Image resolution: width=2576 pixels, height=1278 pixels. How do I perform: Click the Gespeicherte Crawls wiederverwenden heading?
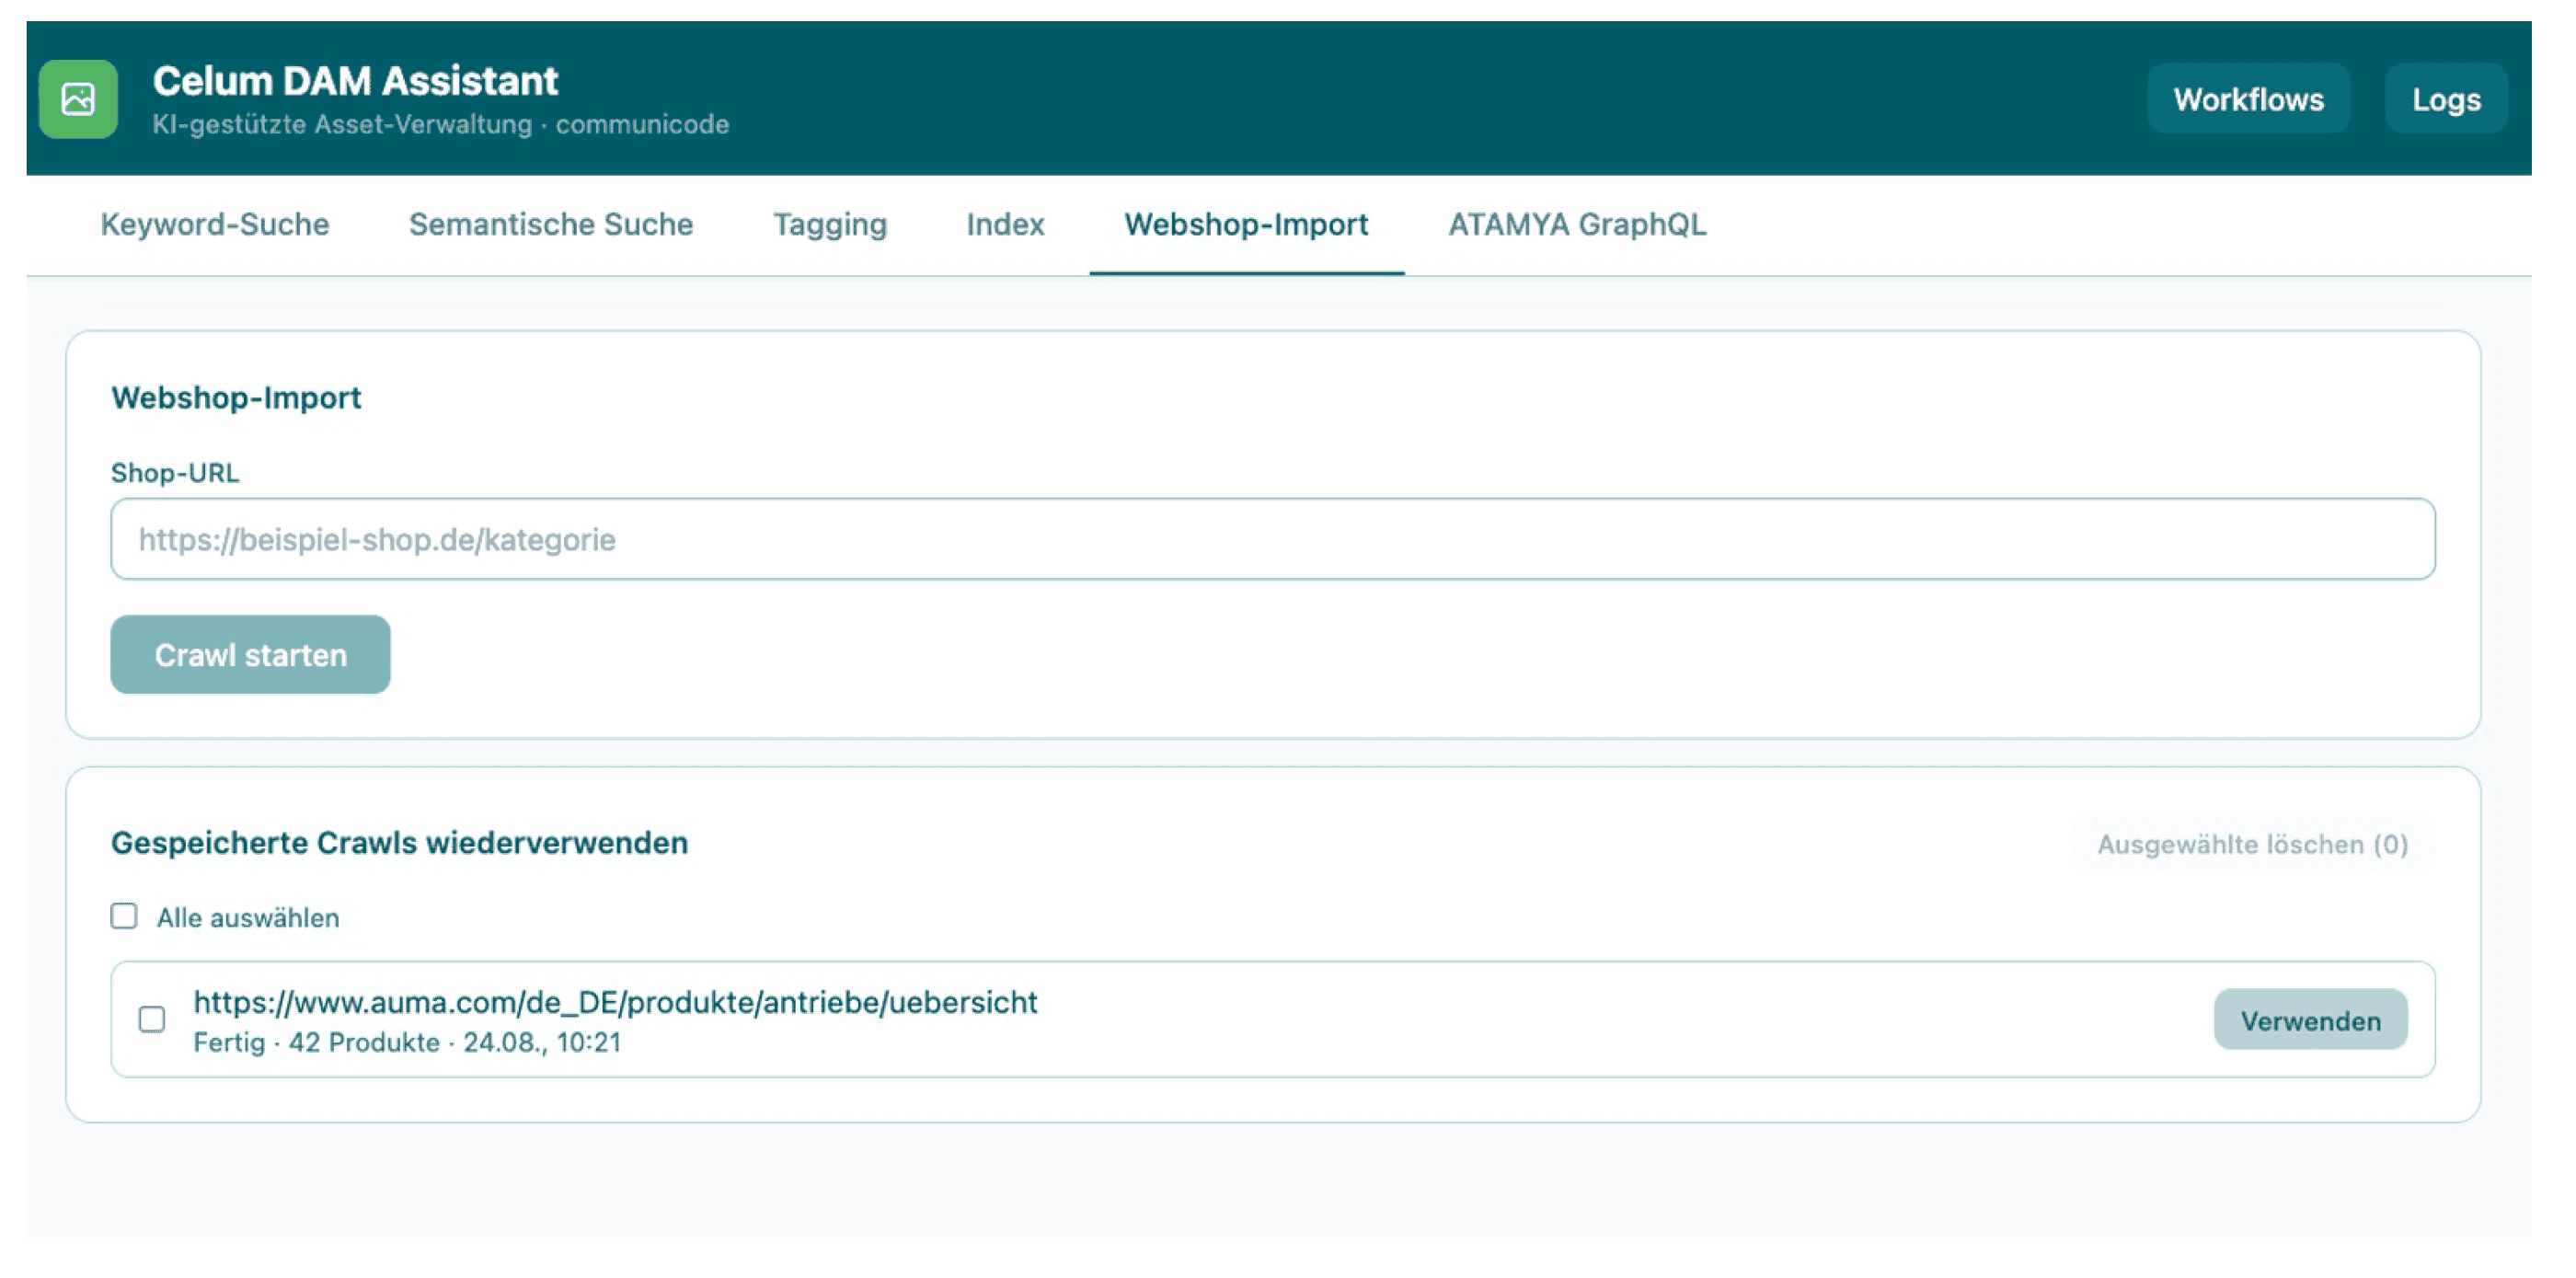coord(399,842)
